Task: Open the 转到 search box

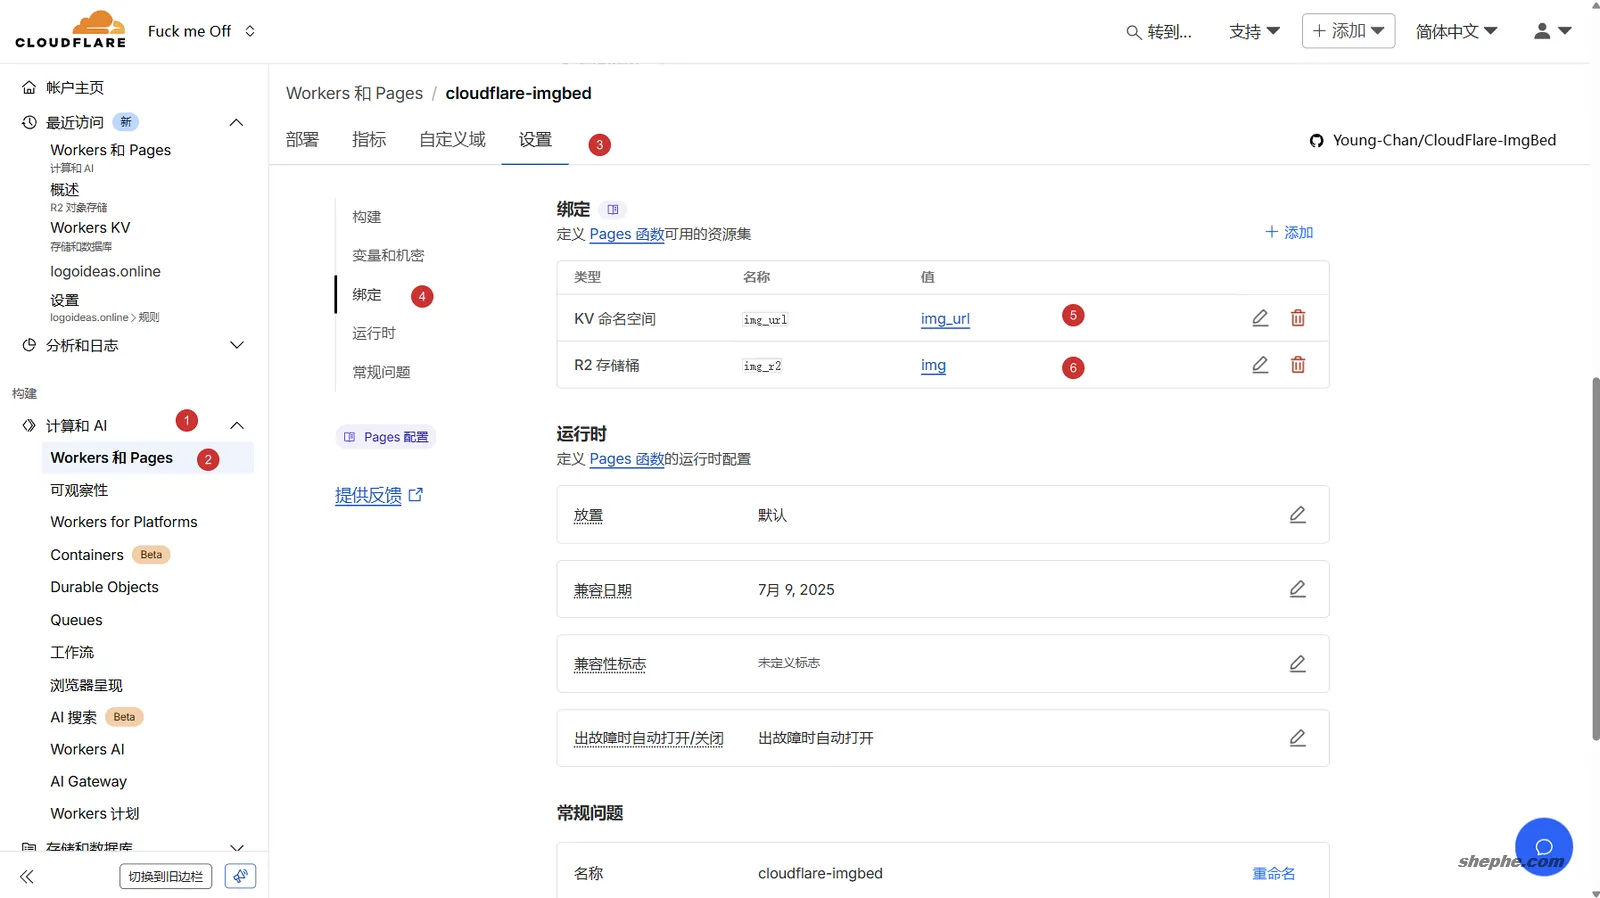Action: tap(1159, 32)
